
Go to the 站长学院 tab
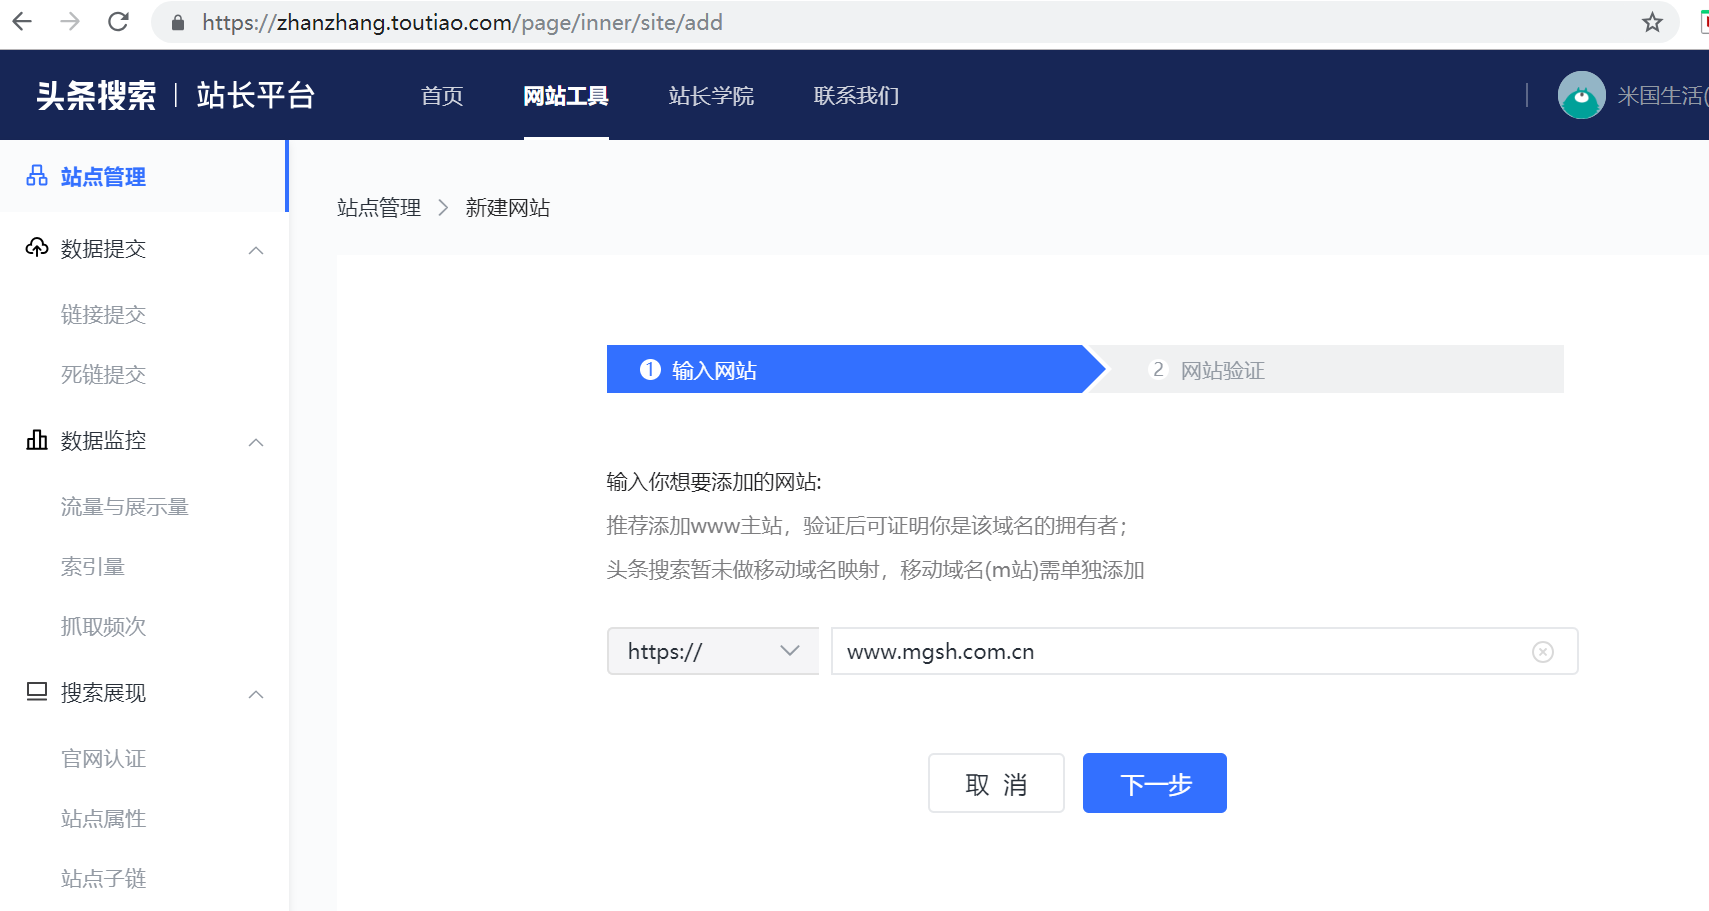point(711,96)
